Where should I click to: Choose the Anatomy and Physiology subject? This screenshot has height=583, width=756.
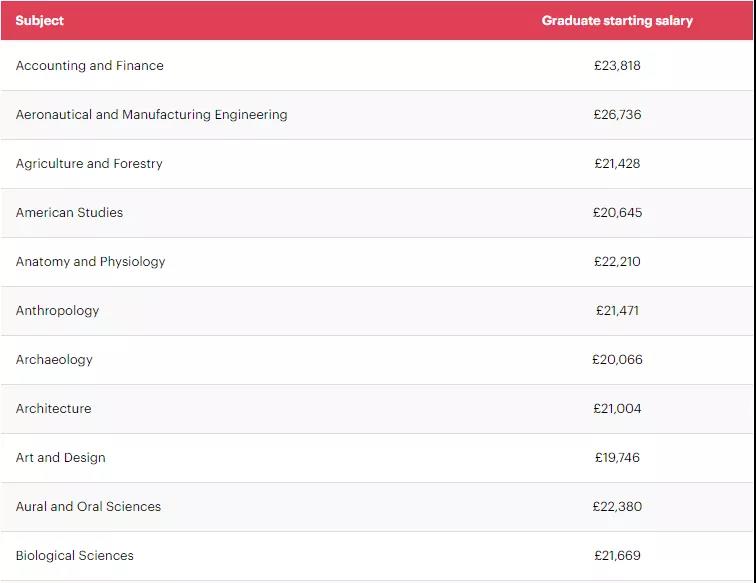tap(91, 262)
